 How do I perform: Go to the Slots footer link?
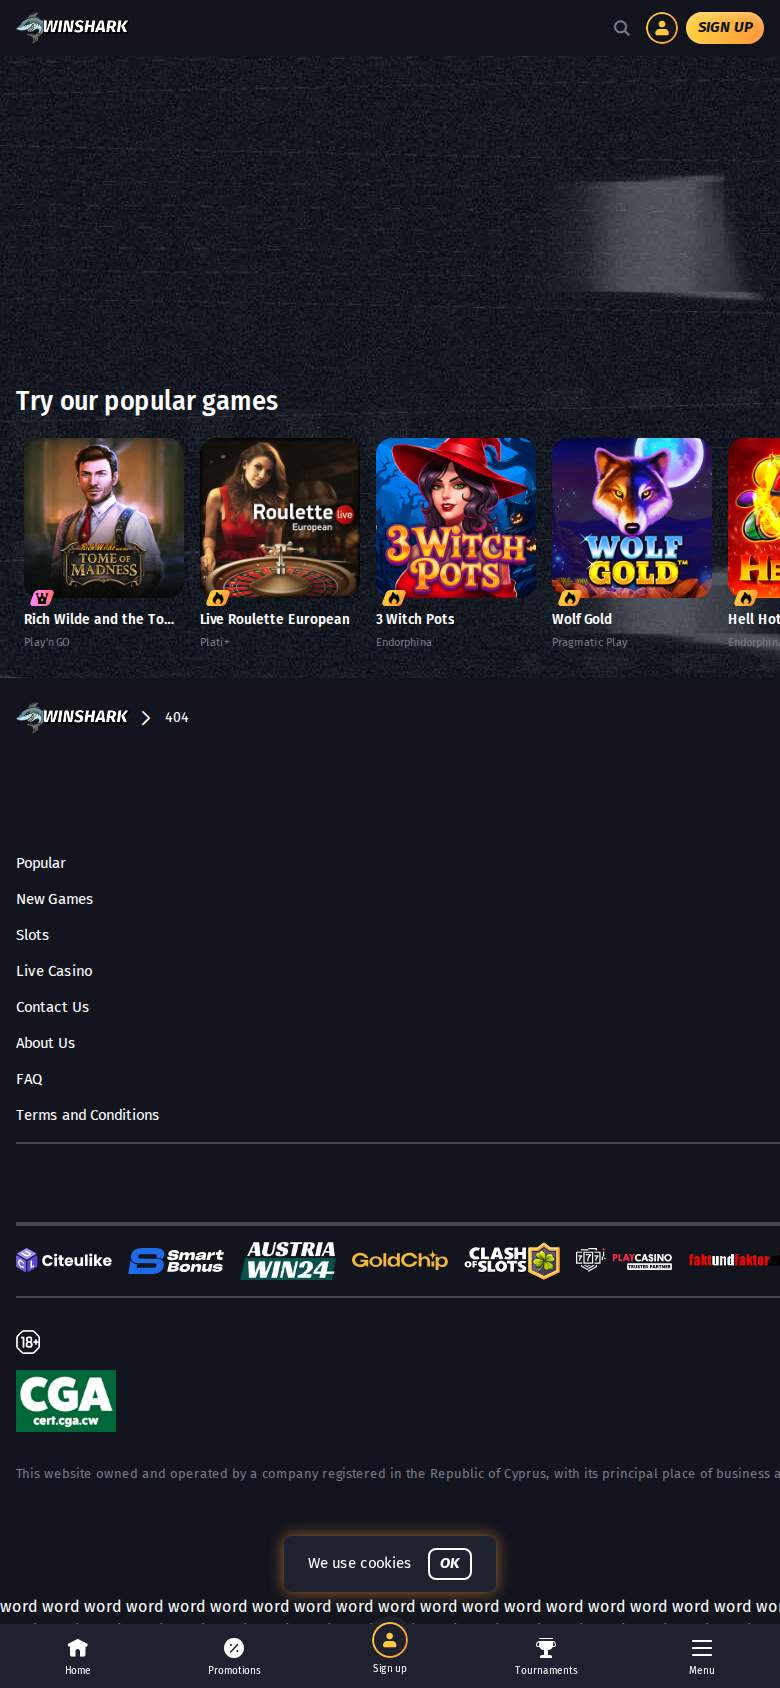32,935
